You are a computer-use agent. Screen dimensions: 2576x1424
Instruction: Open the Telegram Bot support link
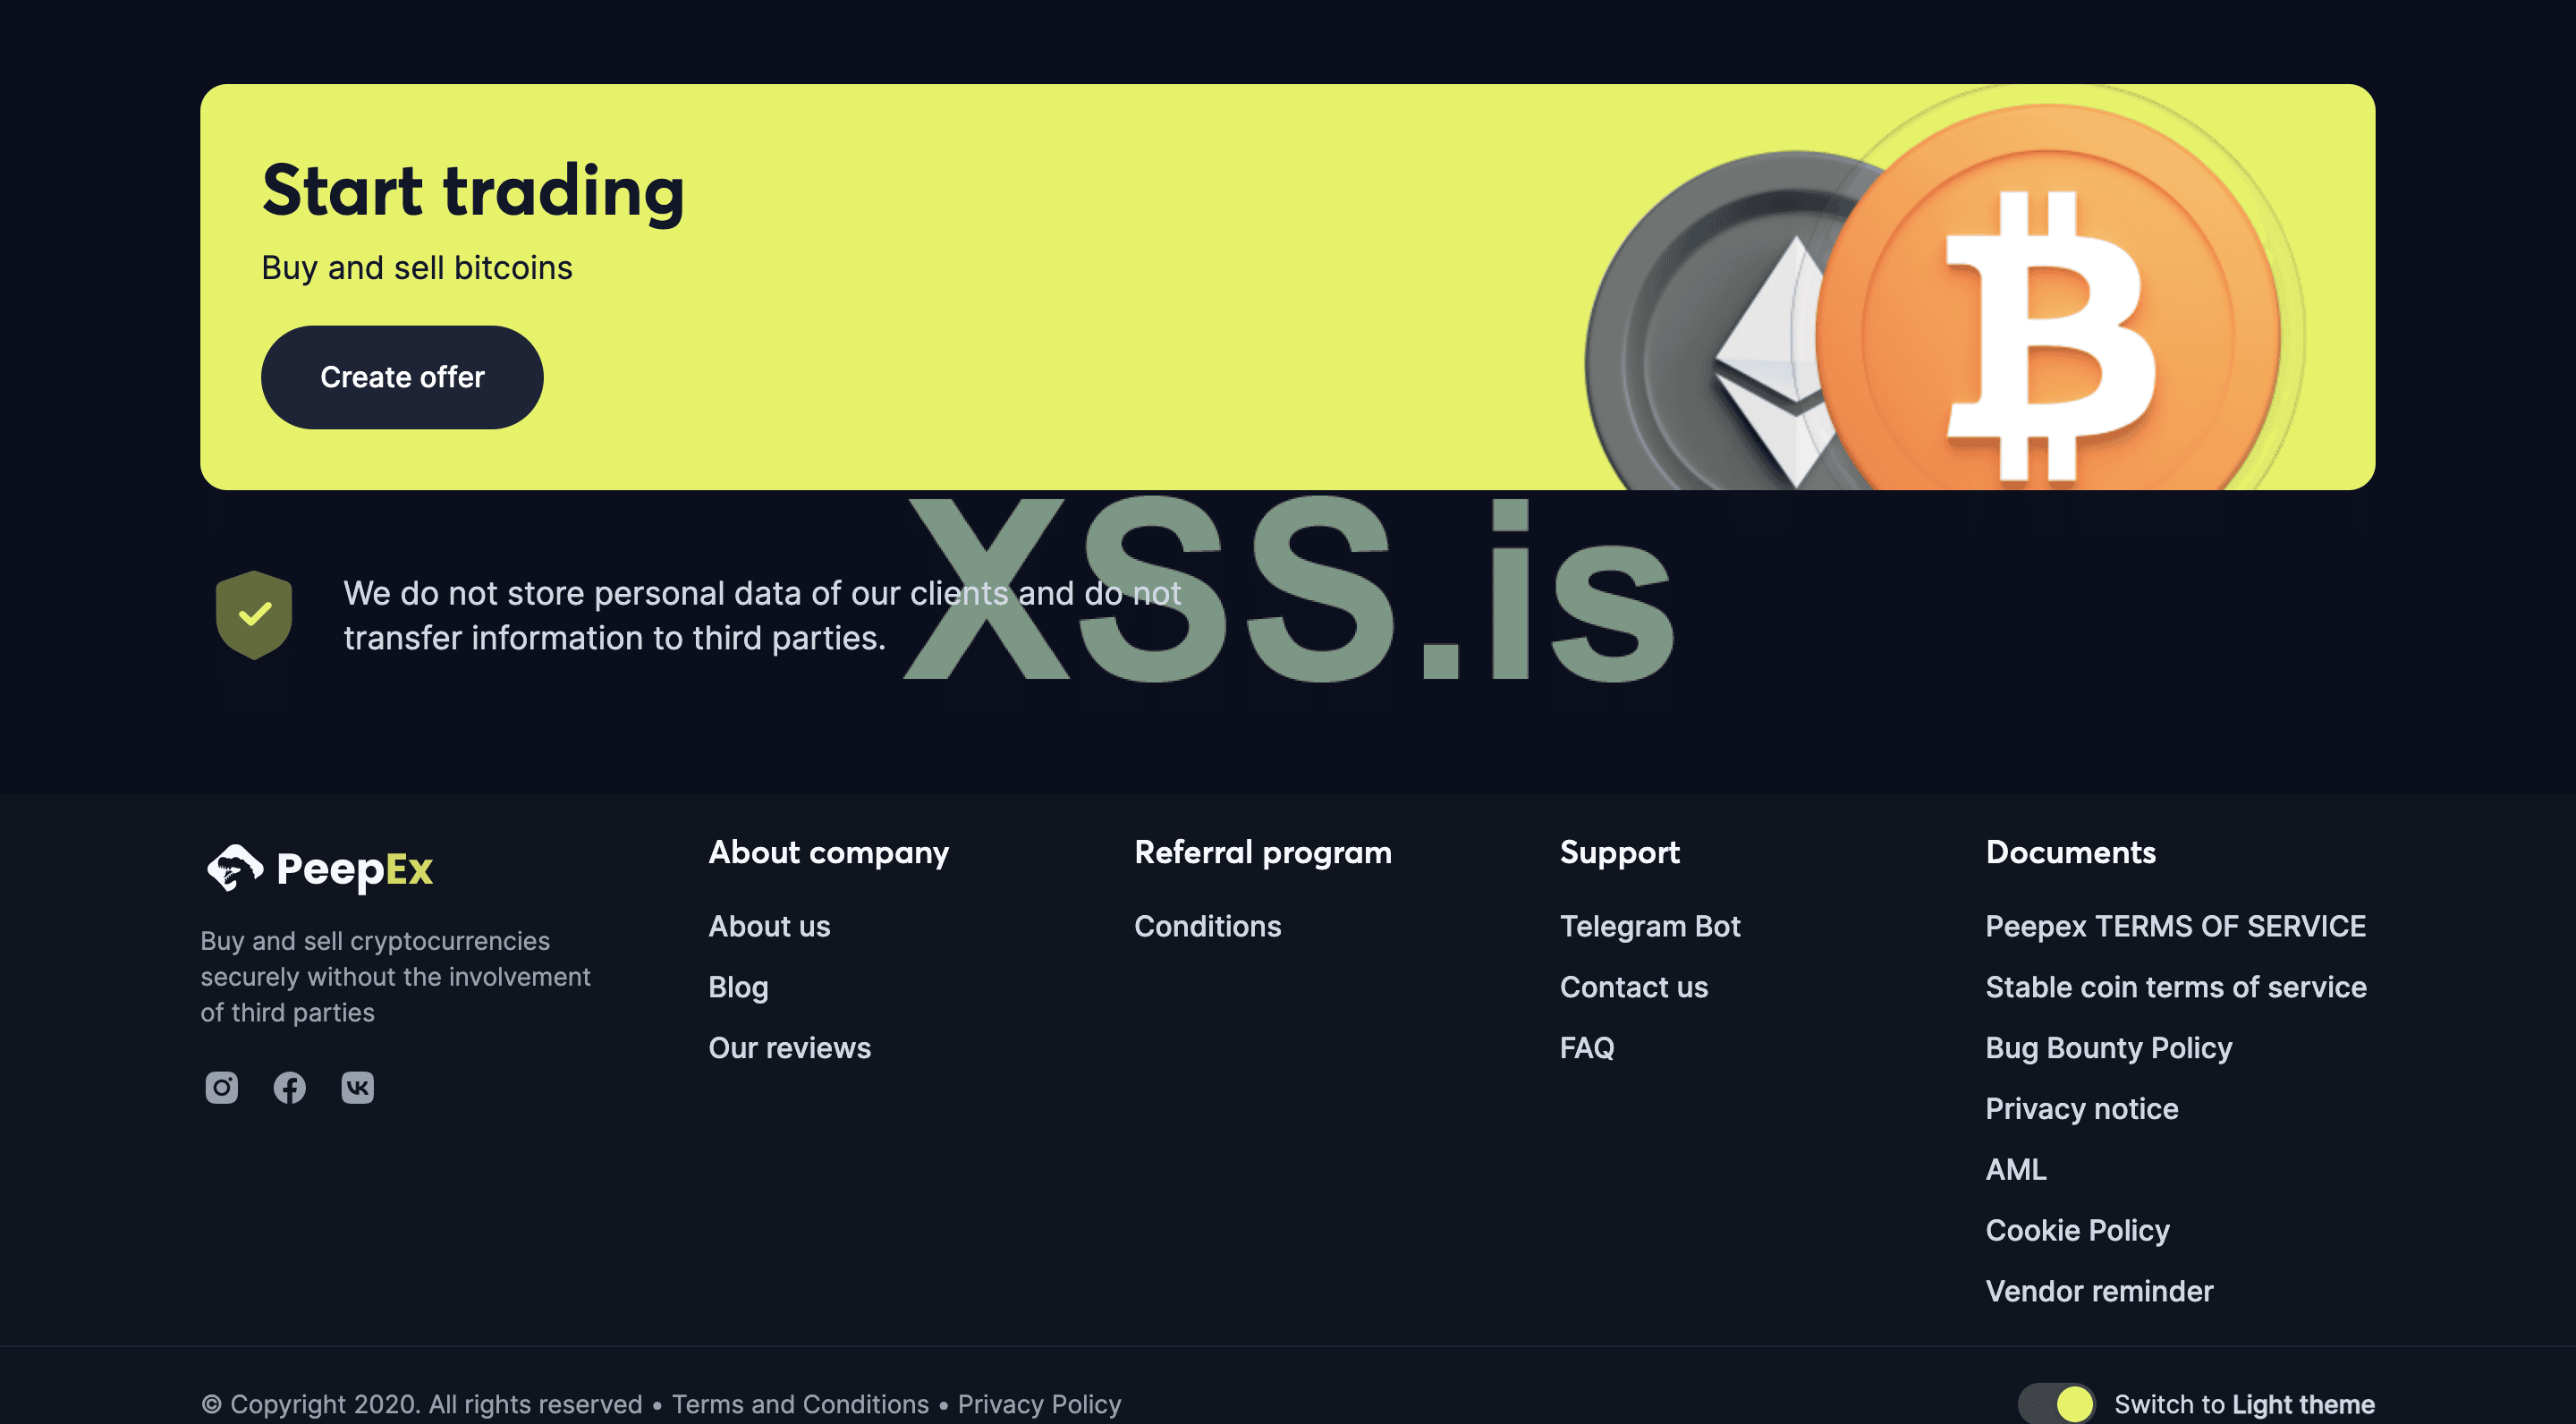(1649, 926)
